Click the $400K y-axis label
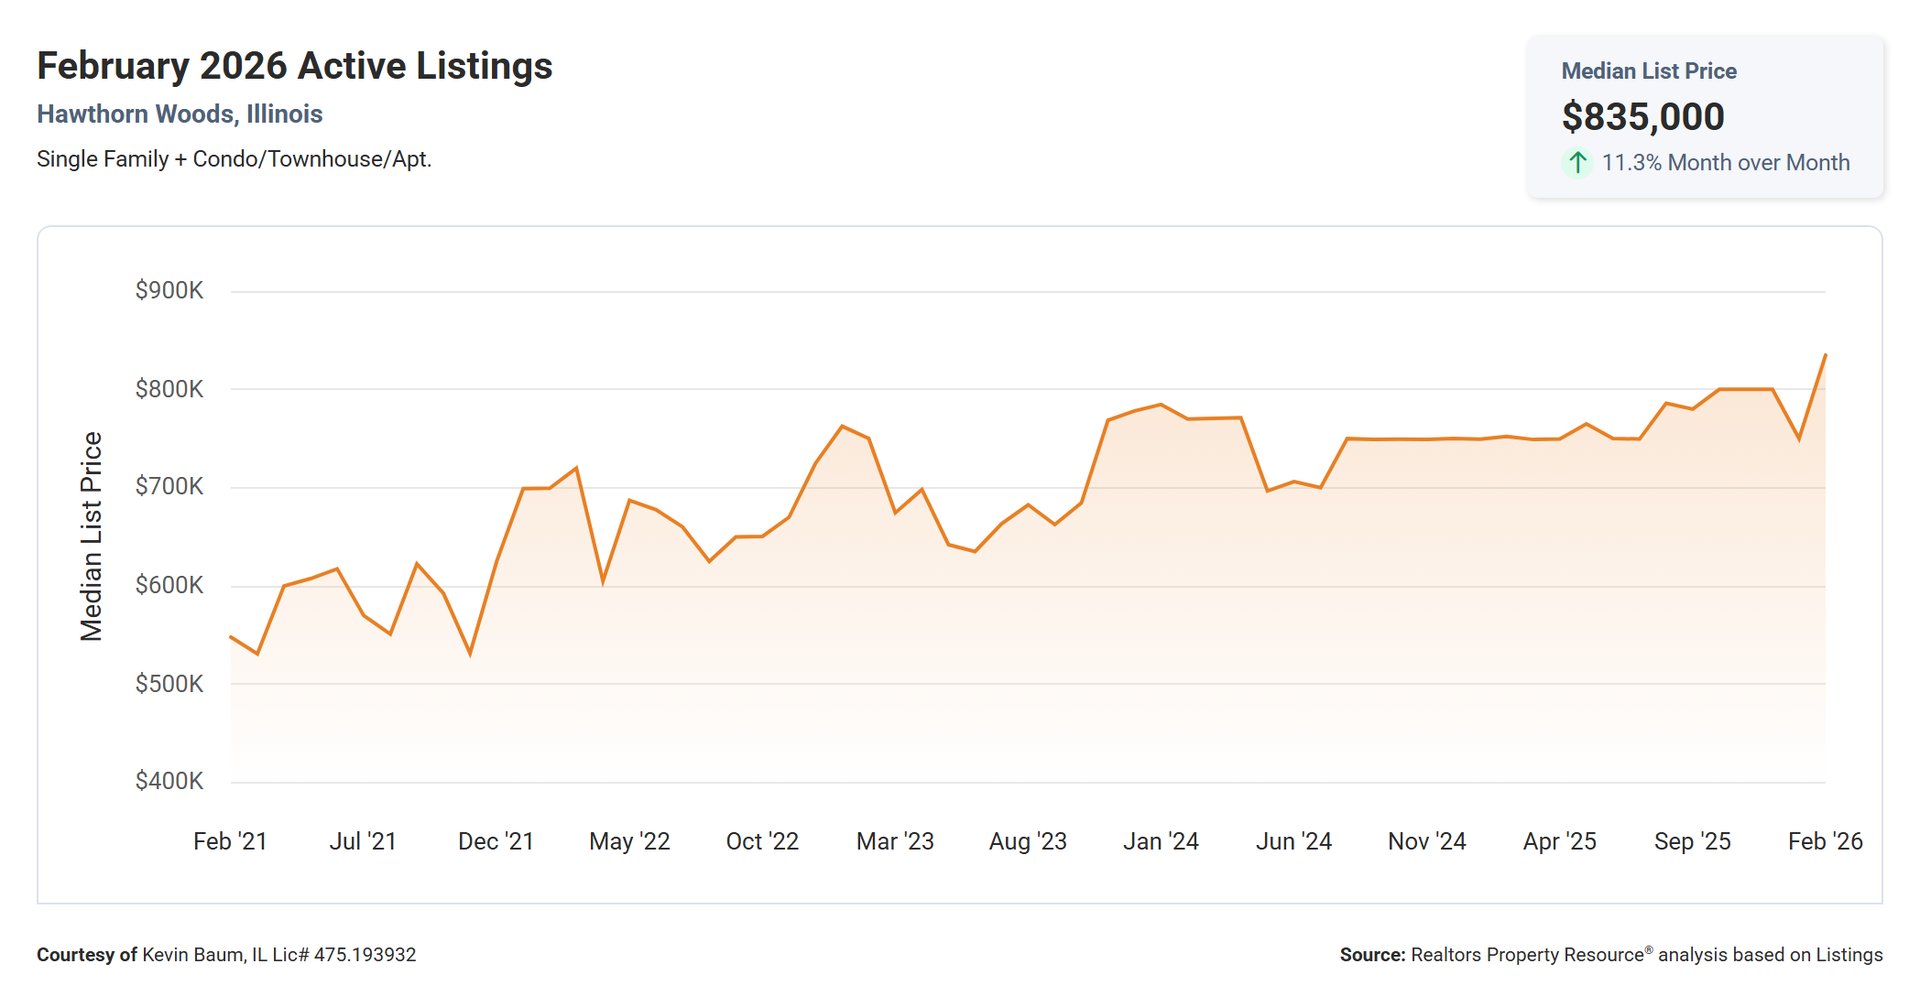 (x=169, y=781)
